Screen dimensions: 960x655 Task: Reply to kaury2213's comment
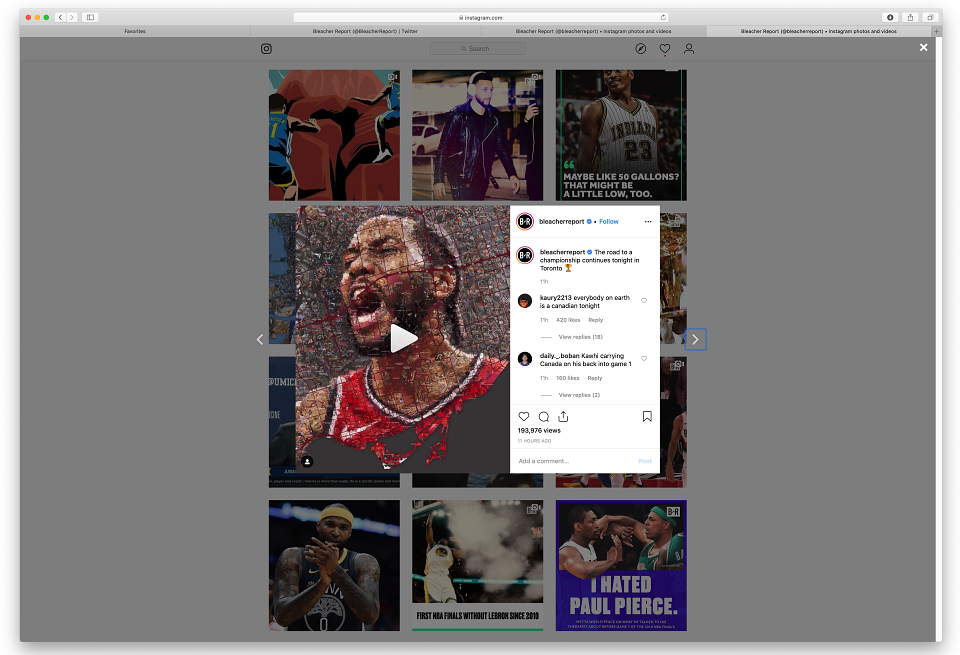click(x=596, y=320)
